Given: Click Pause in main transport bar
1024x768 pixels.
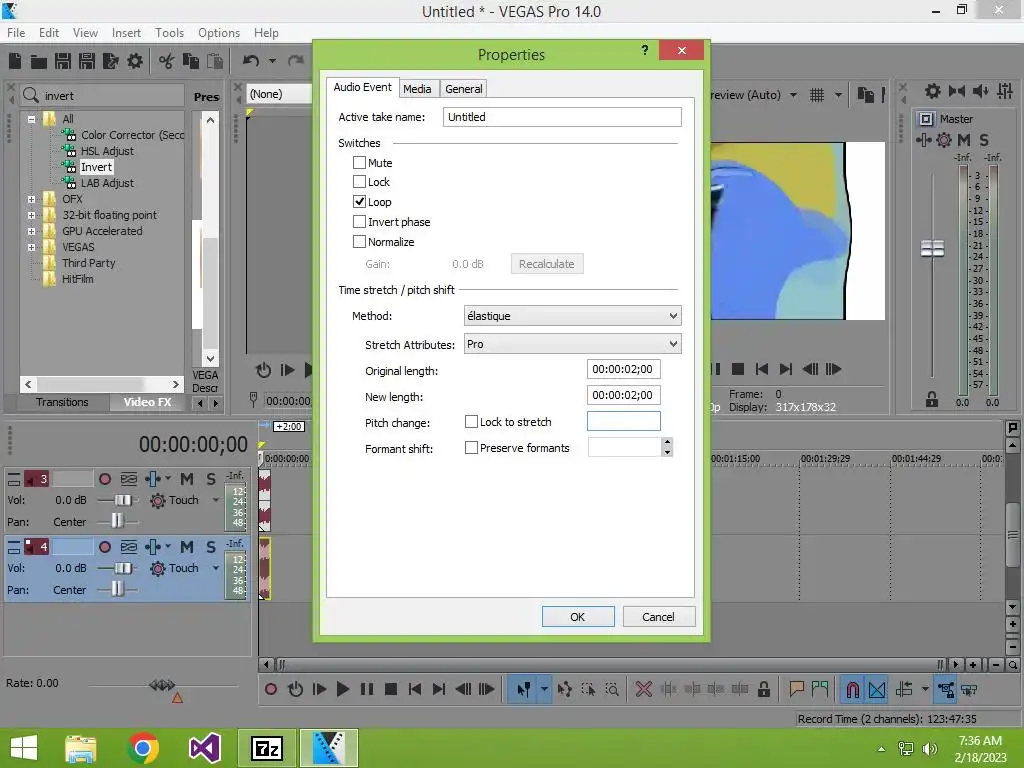Looking at the screenshot, I should [x=367, y=689].
